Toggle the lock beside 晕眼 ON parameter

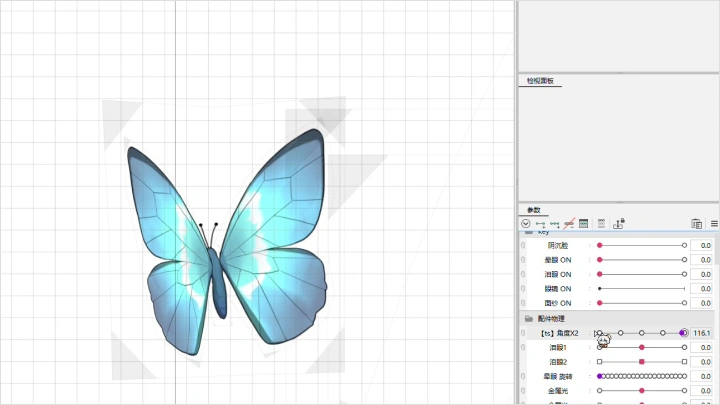click(523, 260)
